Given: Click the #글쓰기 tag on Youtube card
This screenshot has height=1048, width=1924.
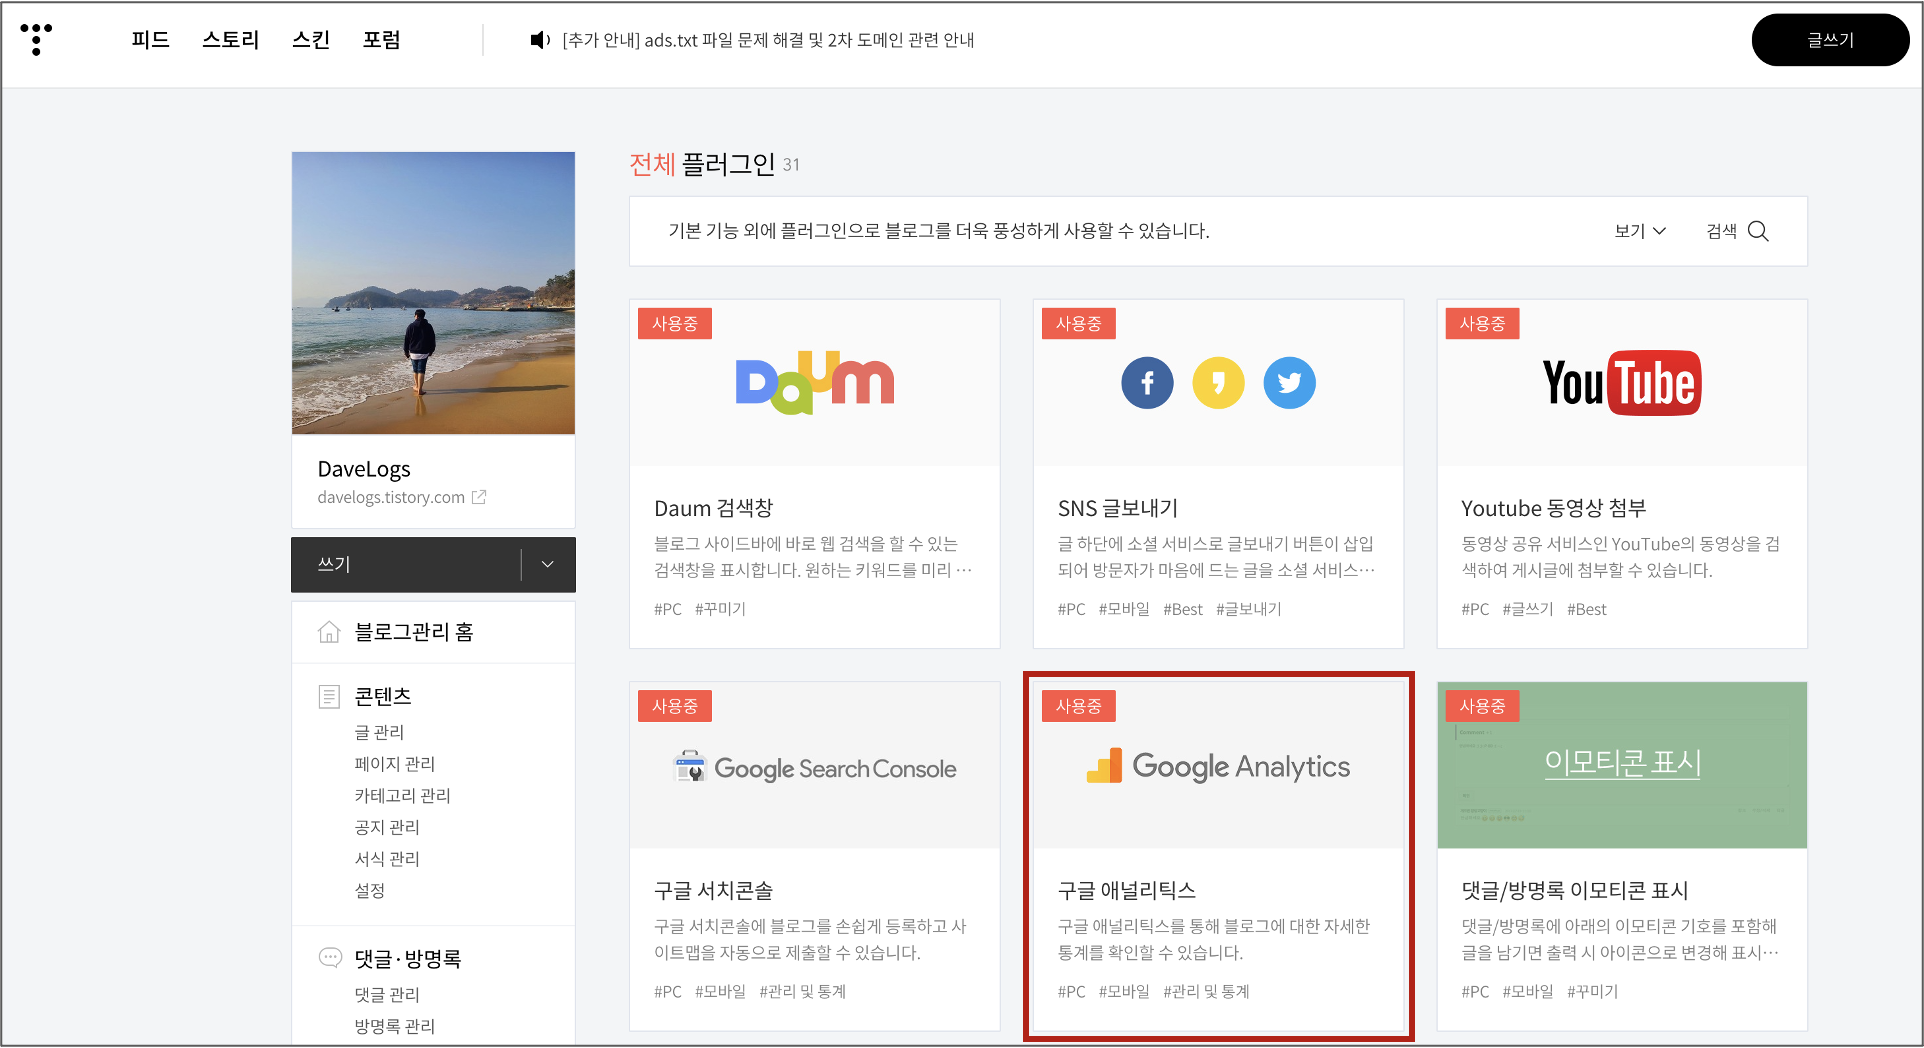Looking at the screenshot, I should (1527, 609).
